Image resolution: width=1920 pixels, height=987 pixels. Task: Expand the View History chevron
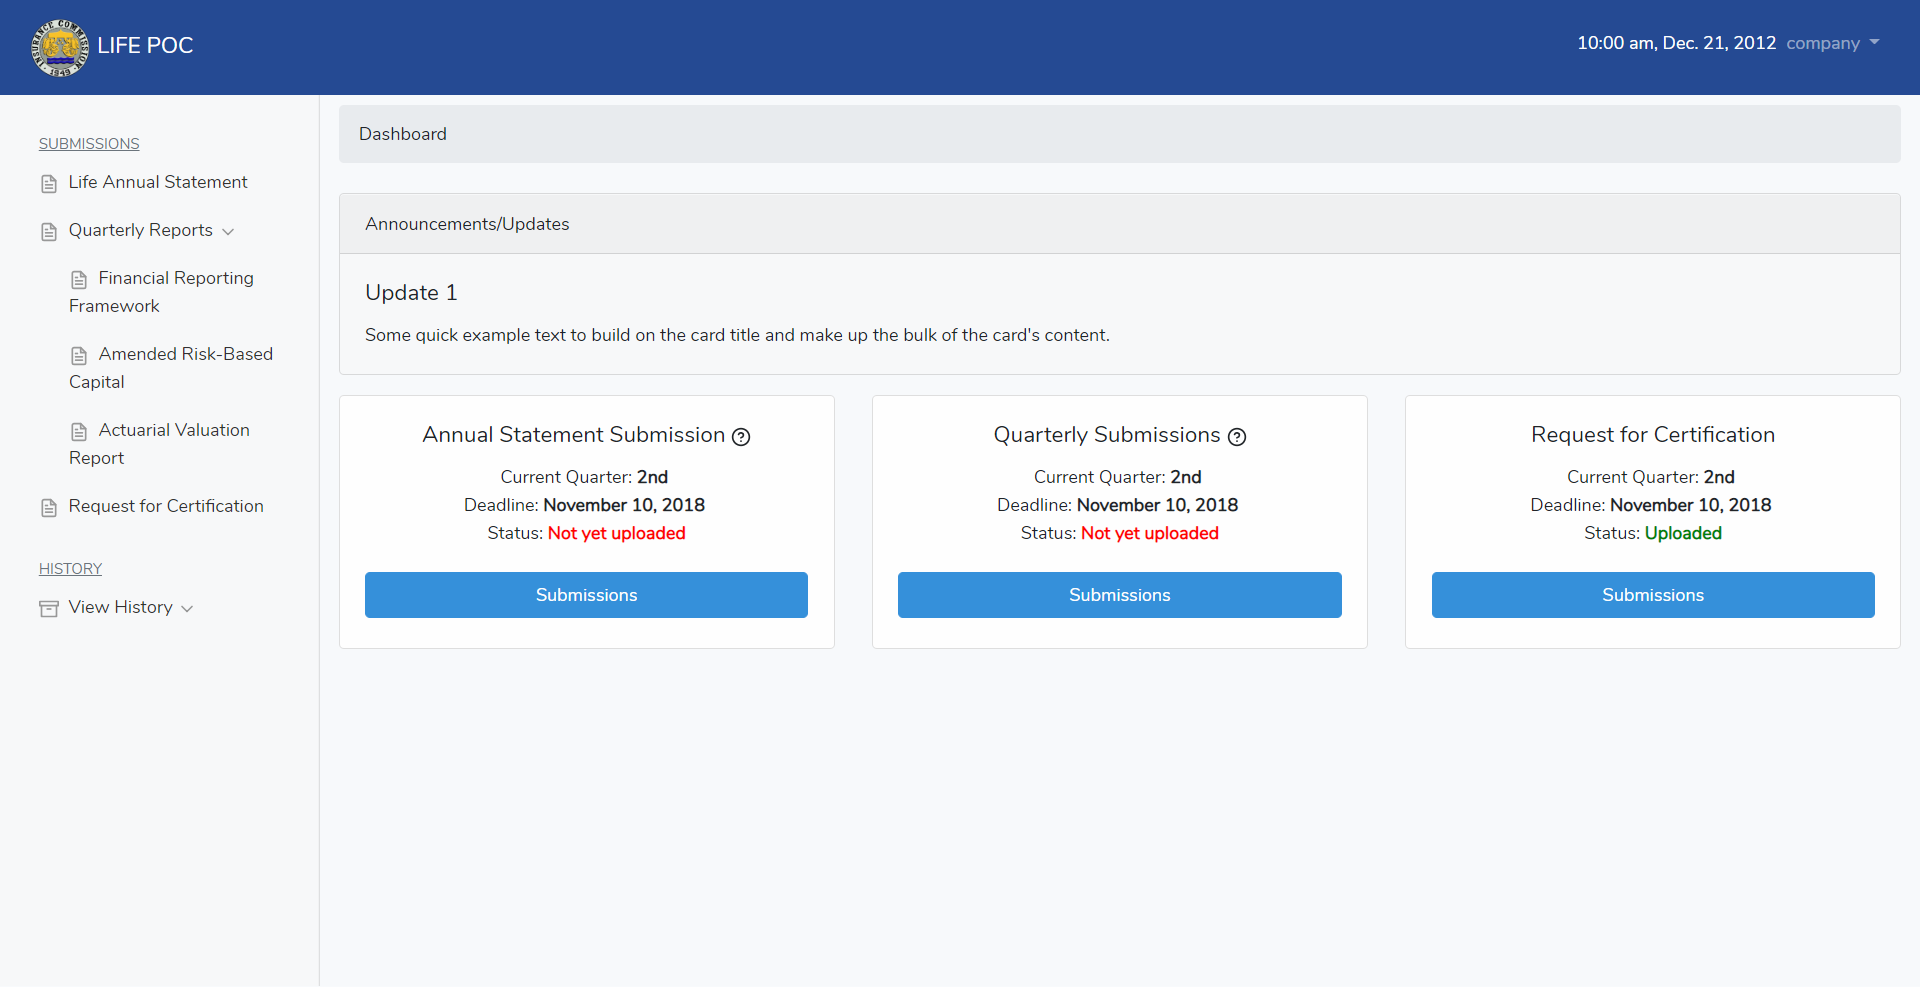tap(187, 609)
